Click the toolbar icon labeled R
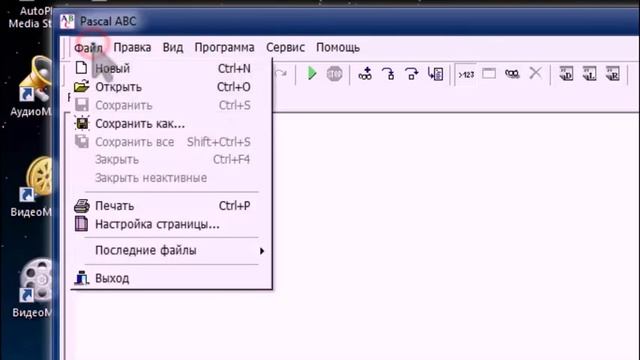 pyautogui.click(x=613, y=74)
